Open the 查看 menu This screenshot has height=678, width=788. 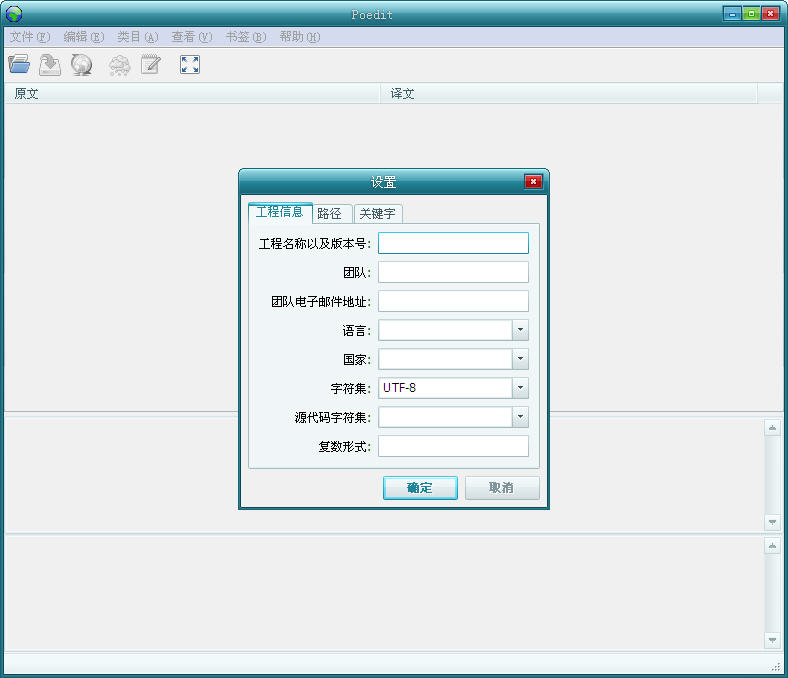191,37
